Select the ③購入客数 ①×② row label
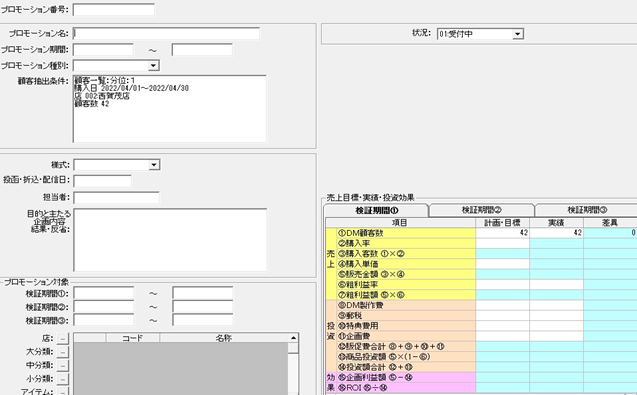Image resolution: width=637 pixels, height=395 pixels. point(406,254)
